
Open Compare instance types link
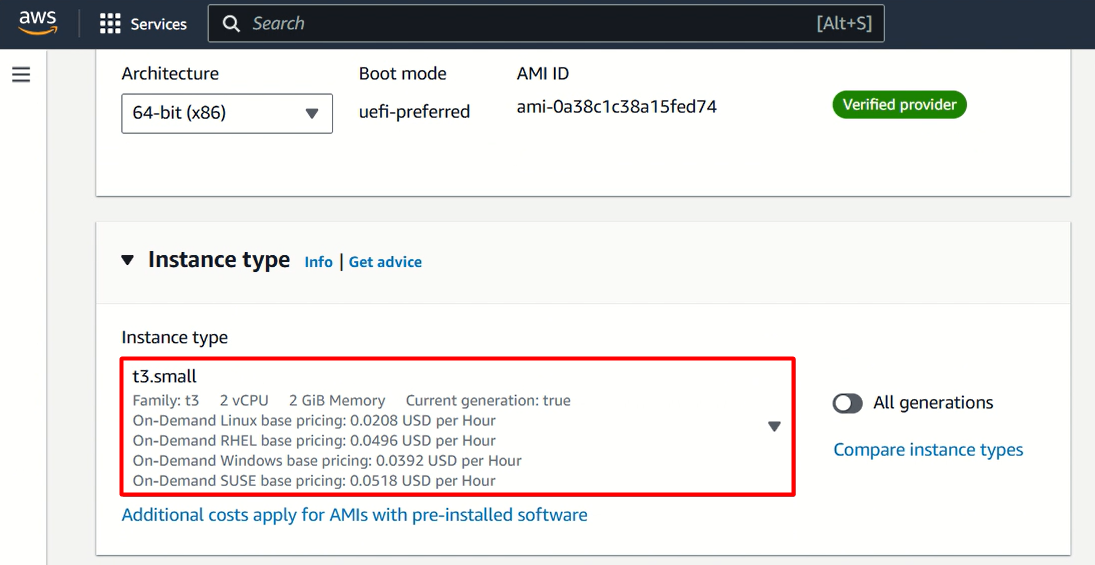click(x=928, y=450)
